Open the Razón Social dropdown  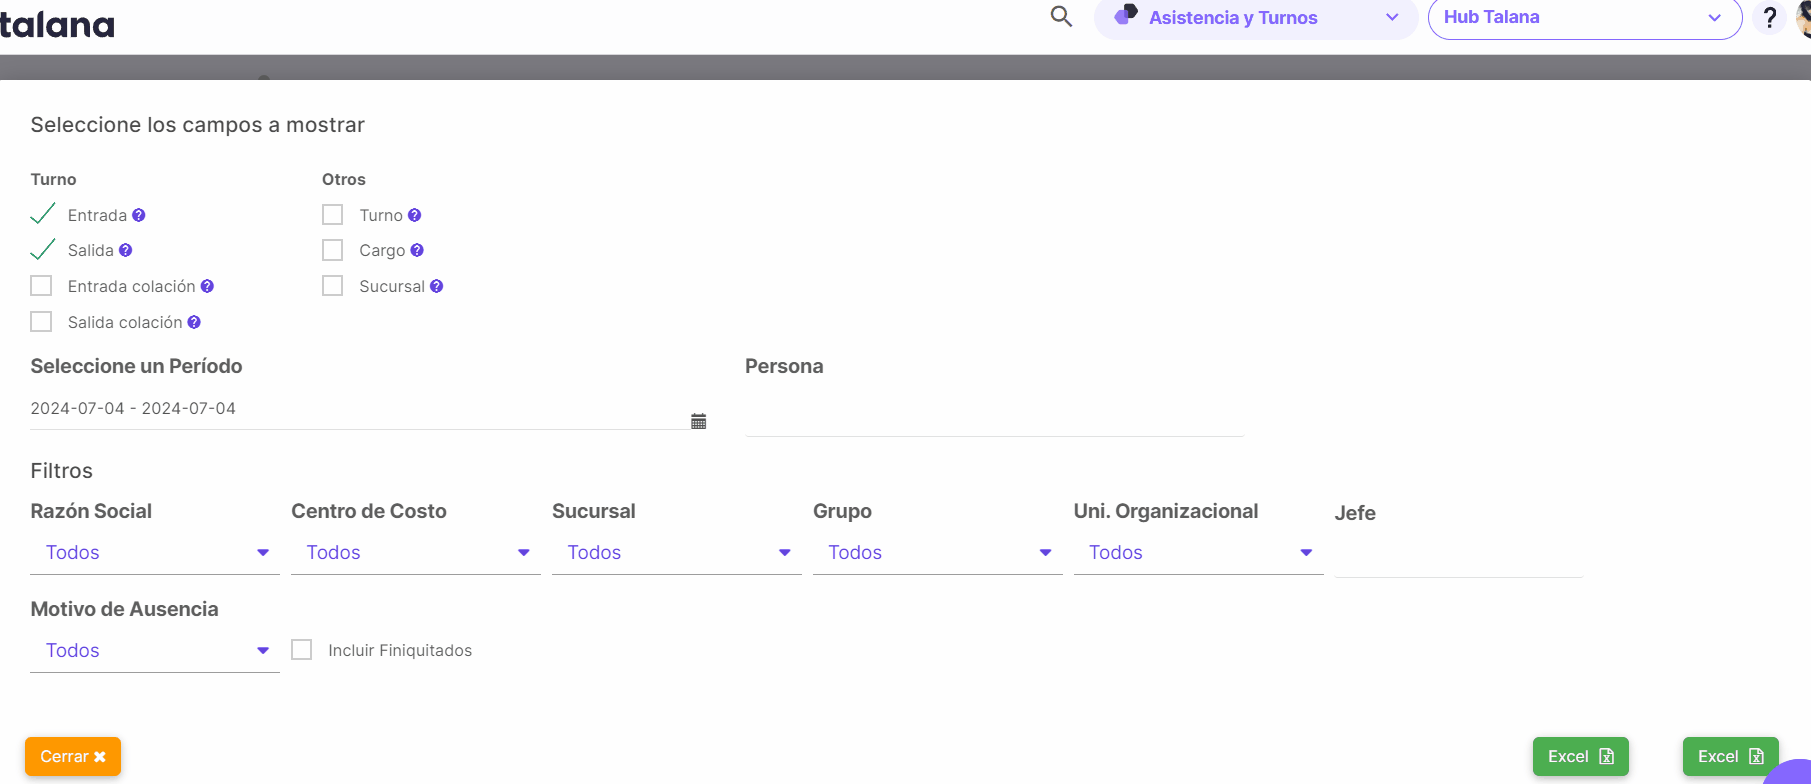coord(155,553)
